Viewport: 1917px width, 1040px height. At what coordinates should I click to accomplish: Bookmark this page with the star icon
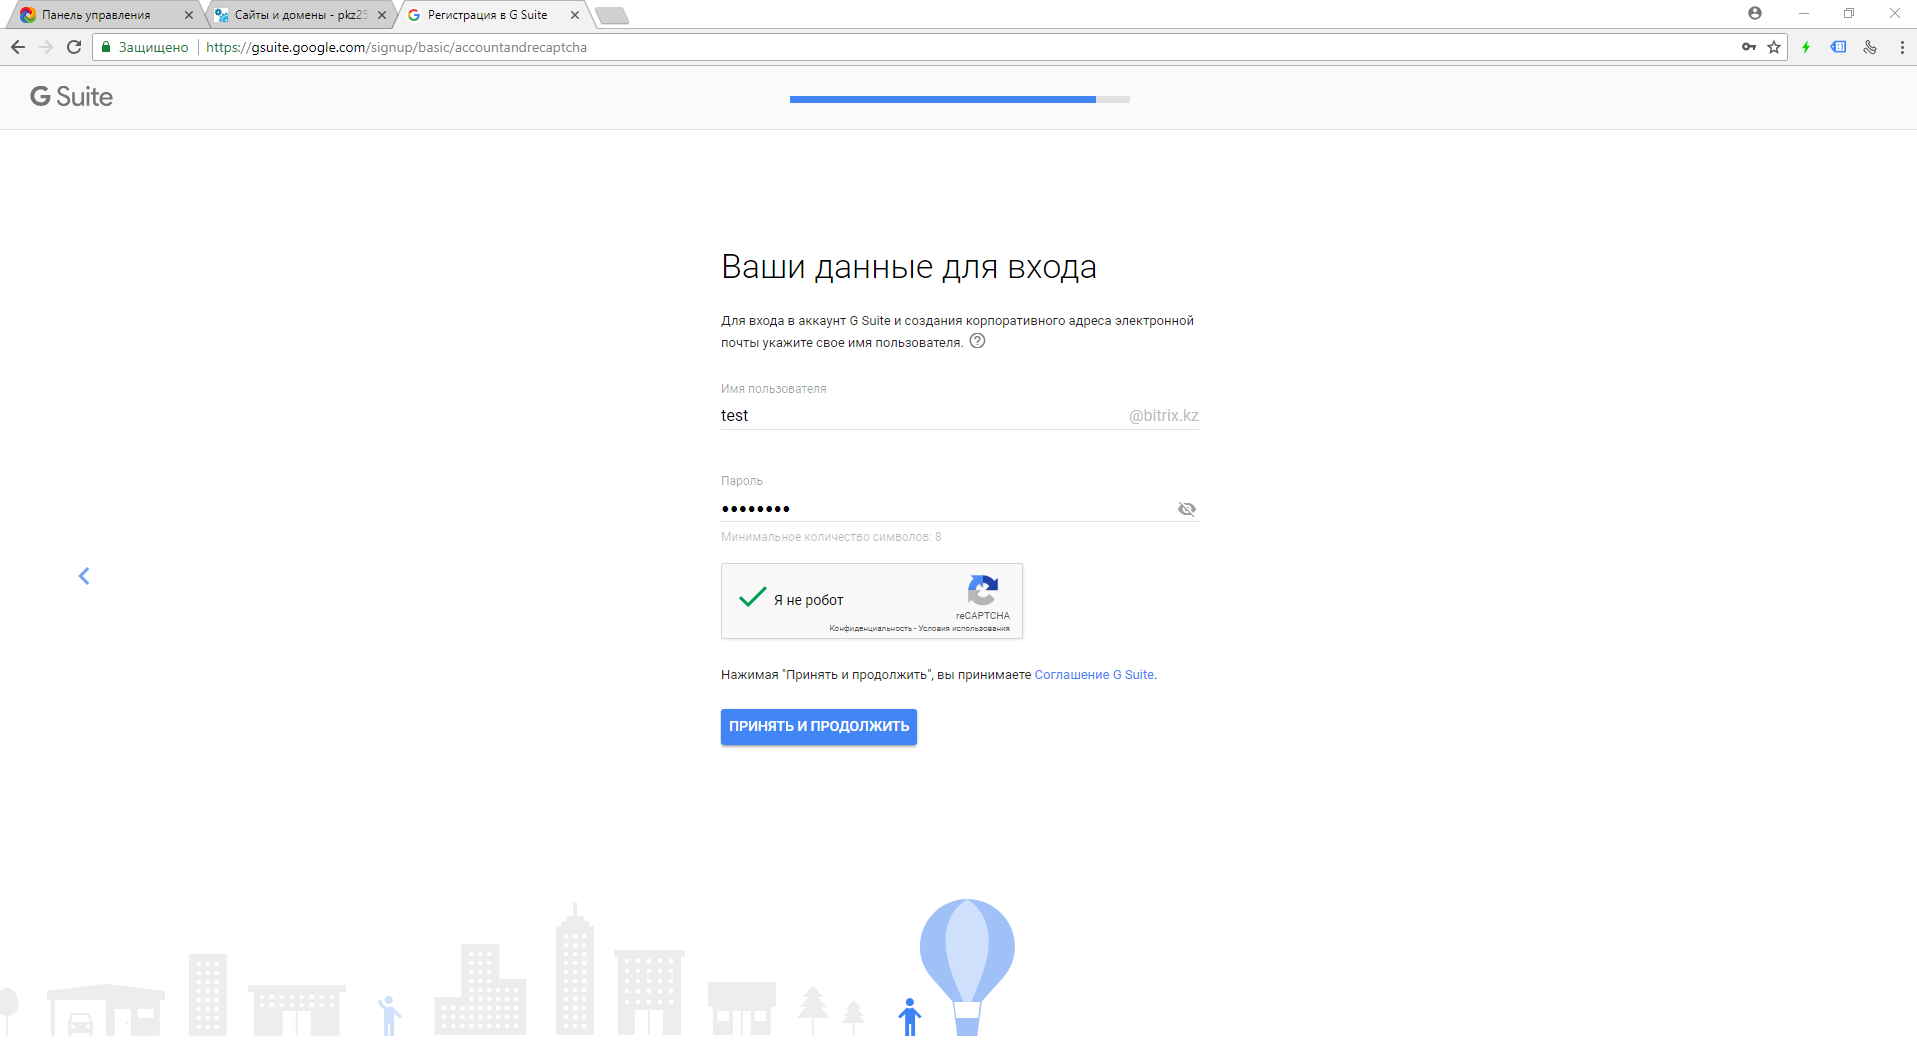(1774, 47)
